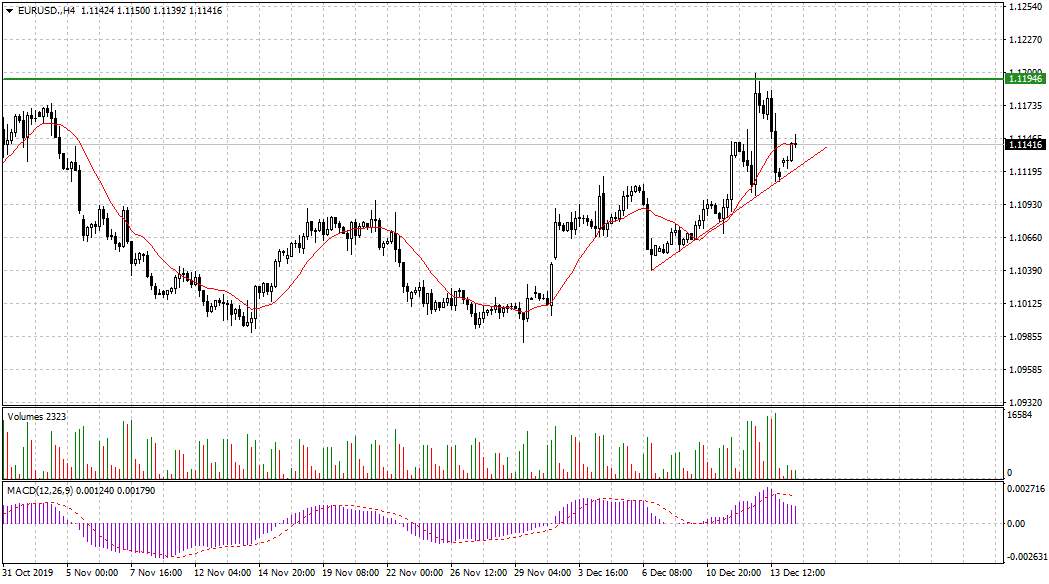Click the 0.002716 MACD scale value
The width and height of the screenshot is (1049, 584).
[x=1025, y=489]
